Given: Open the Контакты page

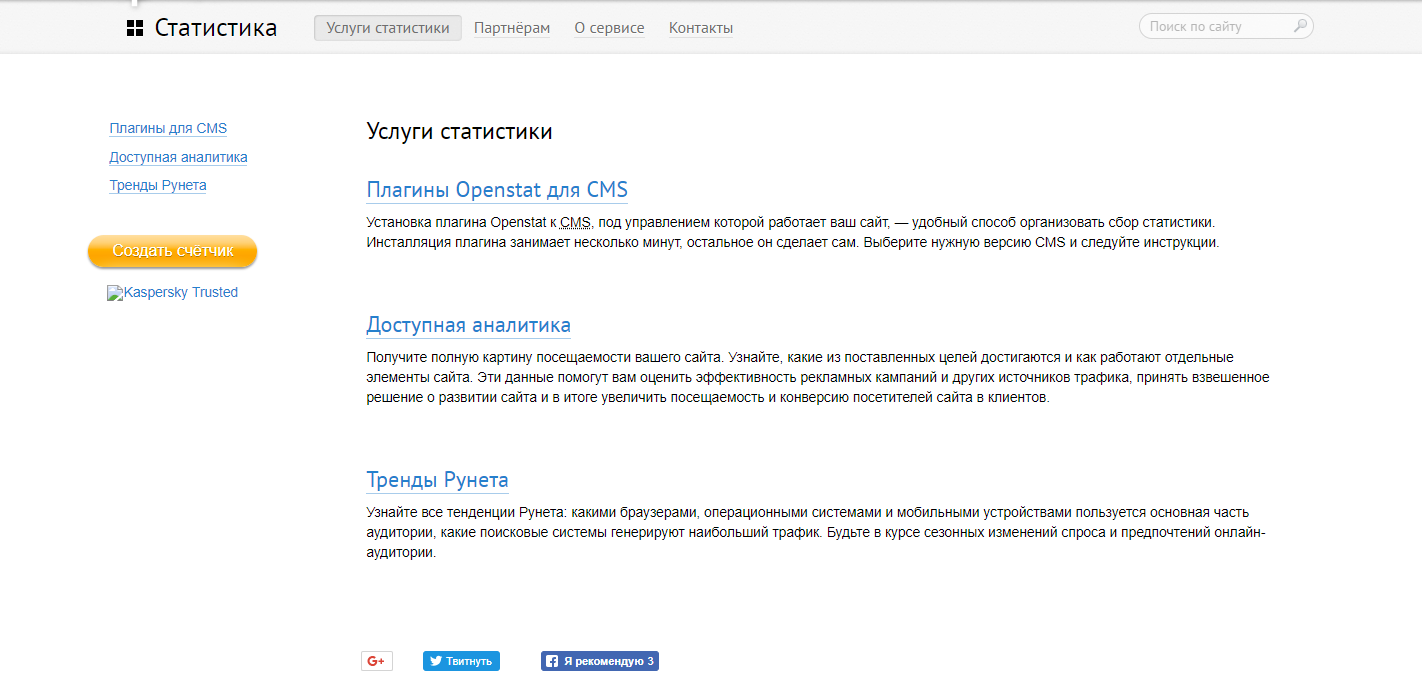Looking at the screenshot, I should pyautogui.click(x=700, y=27).
